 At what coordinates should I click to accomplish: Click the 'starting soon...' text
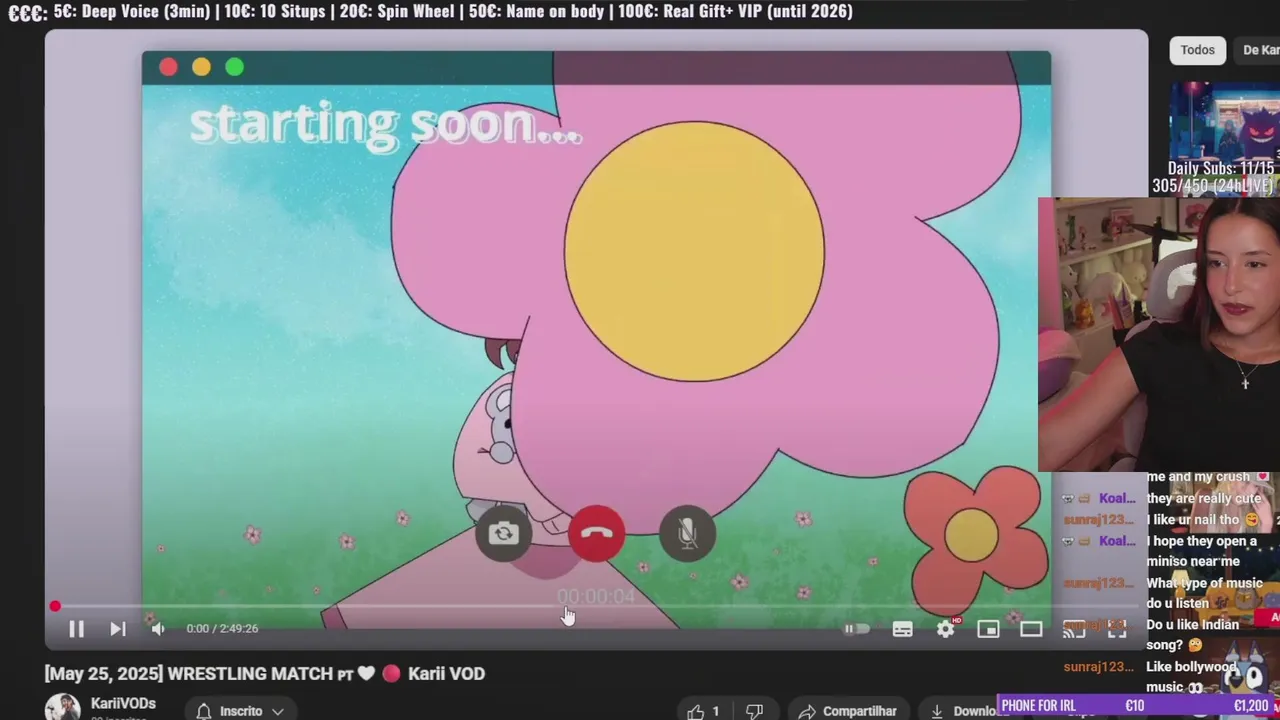point(385,125)
